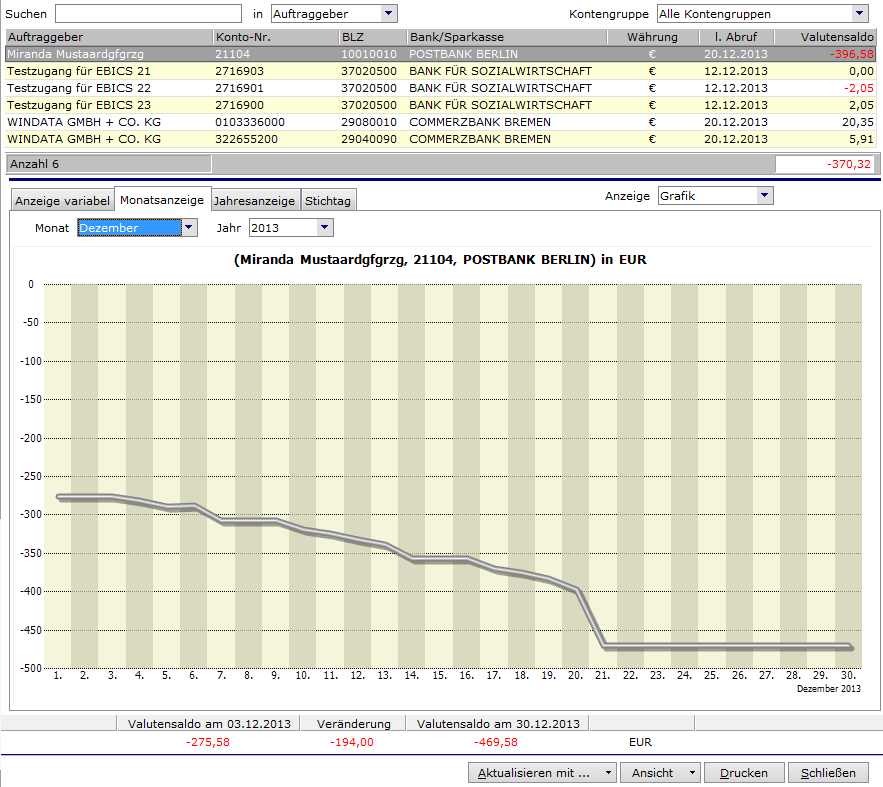
Task: Expand the Kontengruppe dropdown
Action: tap(859, 14)
